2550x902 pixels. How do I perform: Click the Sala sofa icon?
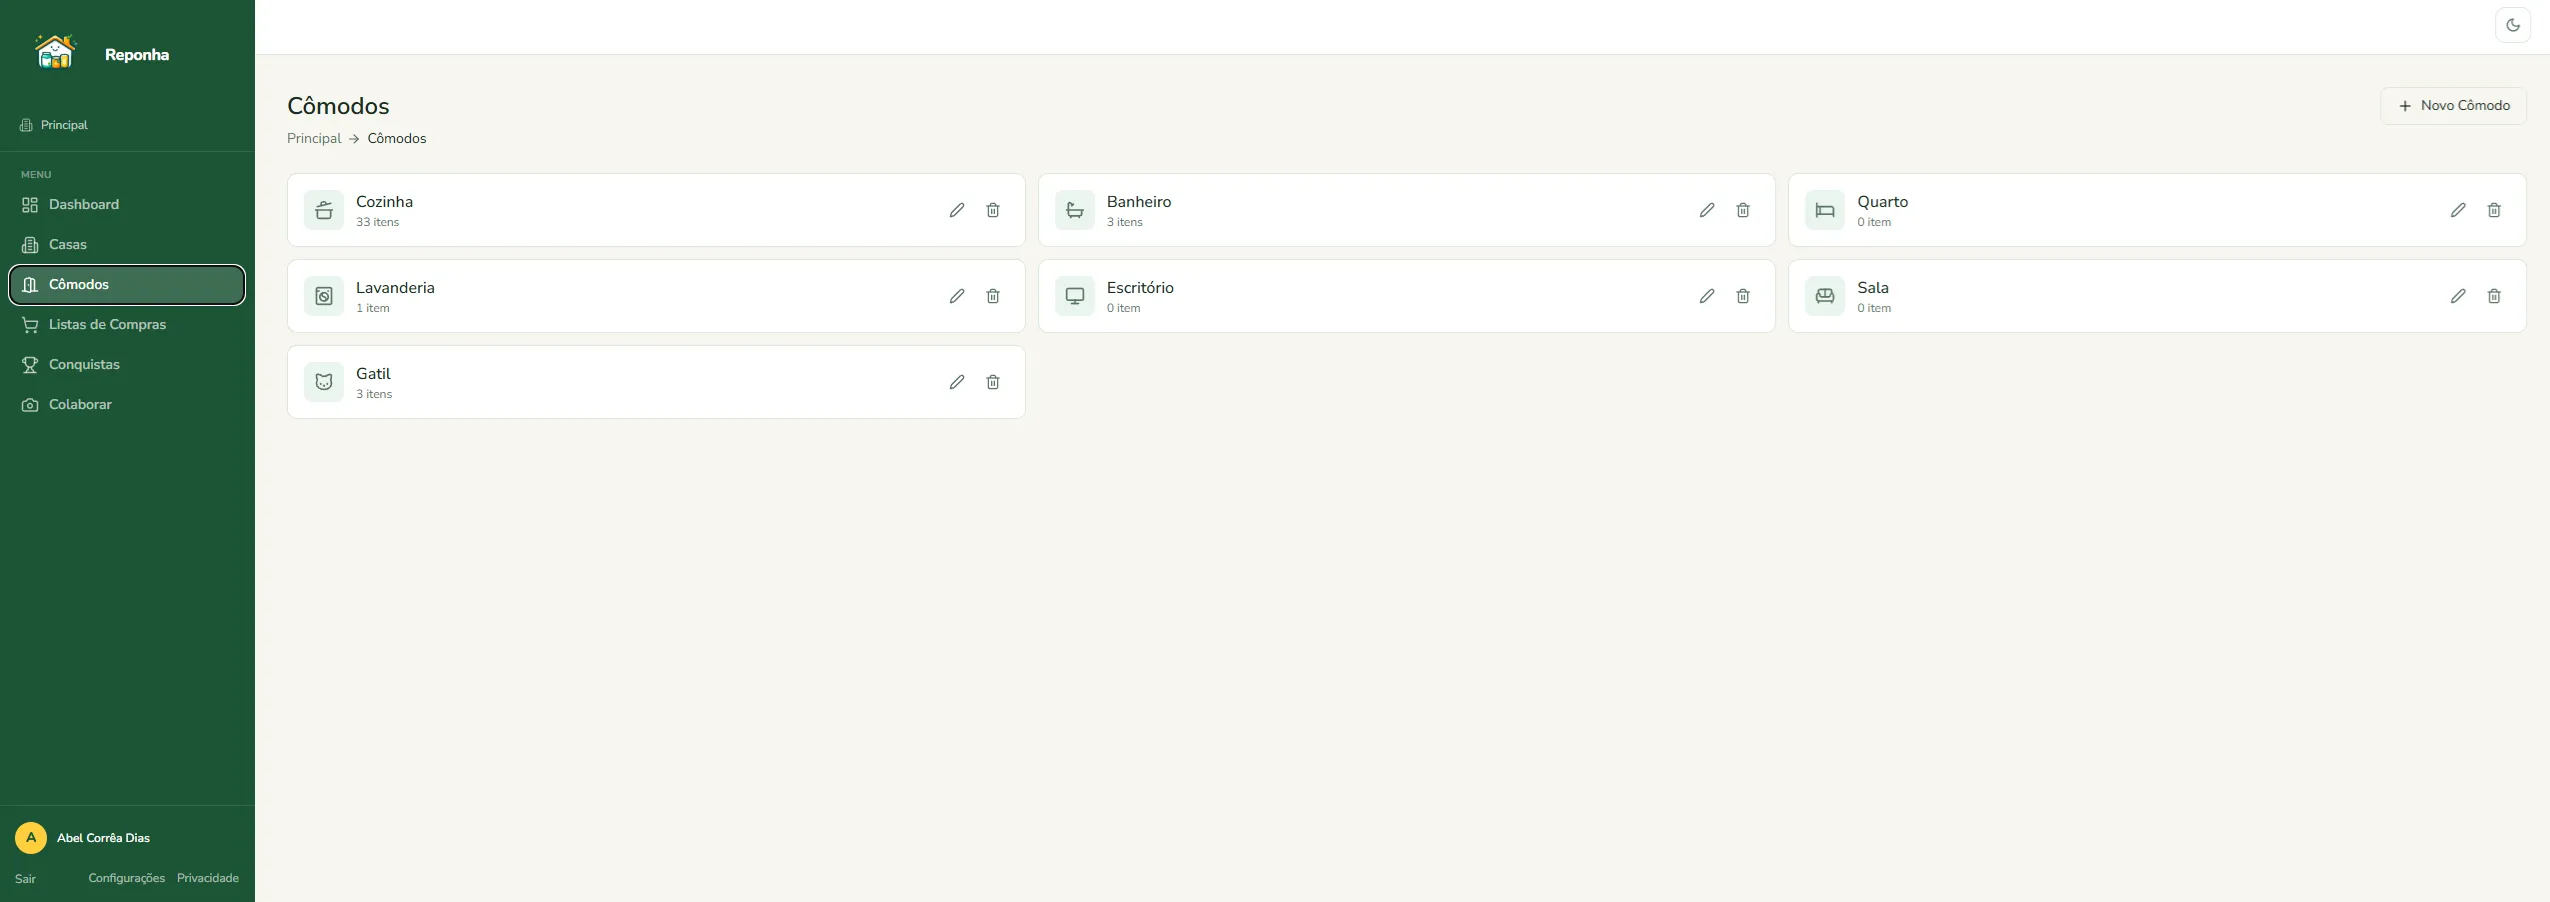click(x=1825, y=296)
